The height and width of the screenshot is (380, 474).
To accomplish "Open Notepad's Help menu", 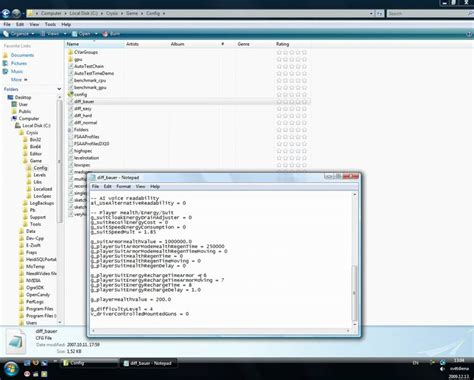I will point(155,187).
